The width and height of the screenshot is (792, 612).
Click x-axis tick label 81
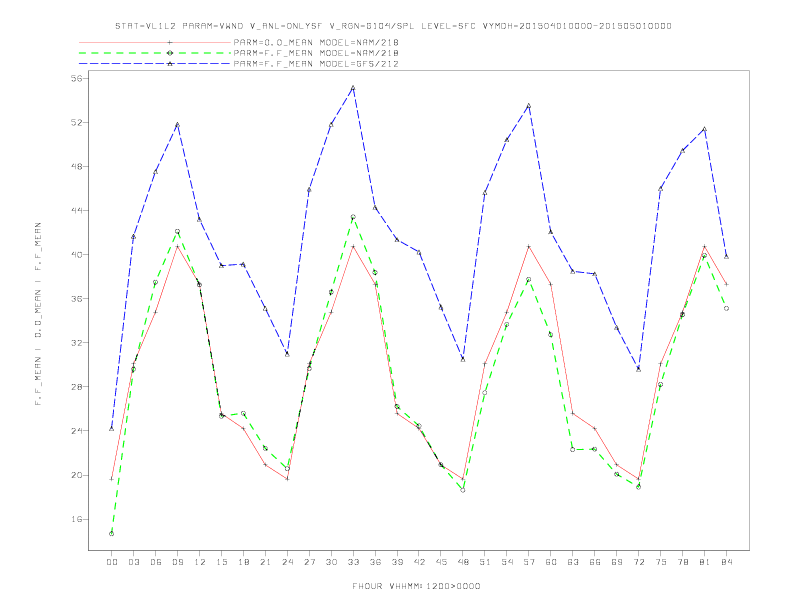tap(705, 562)
